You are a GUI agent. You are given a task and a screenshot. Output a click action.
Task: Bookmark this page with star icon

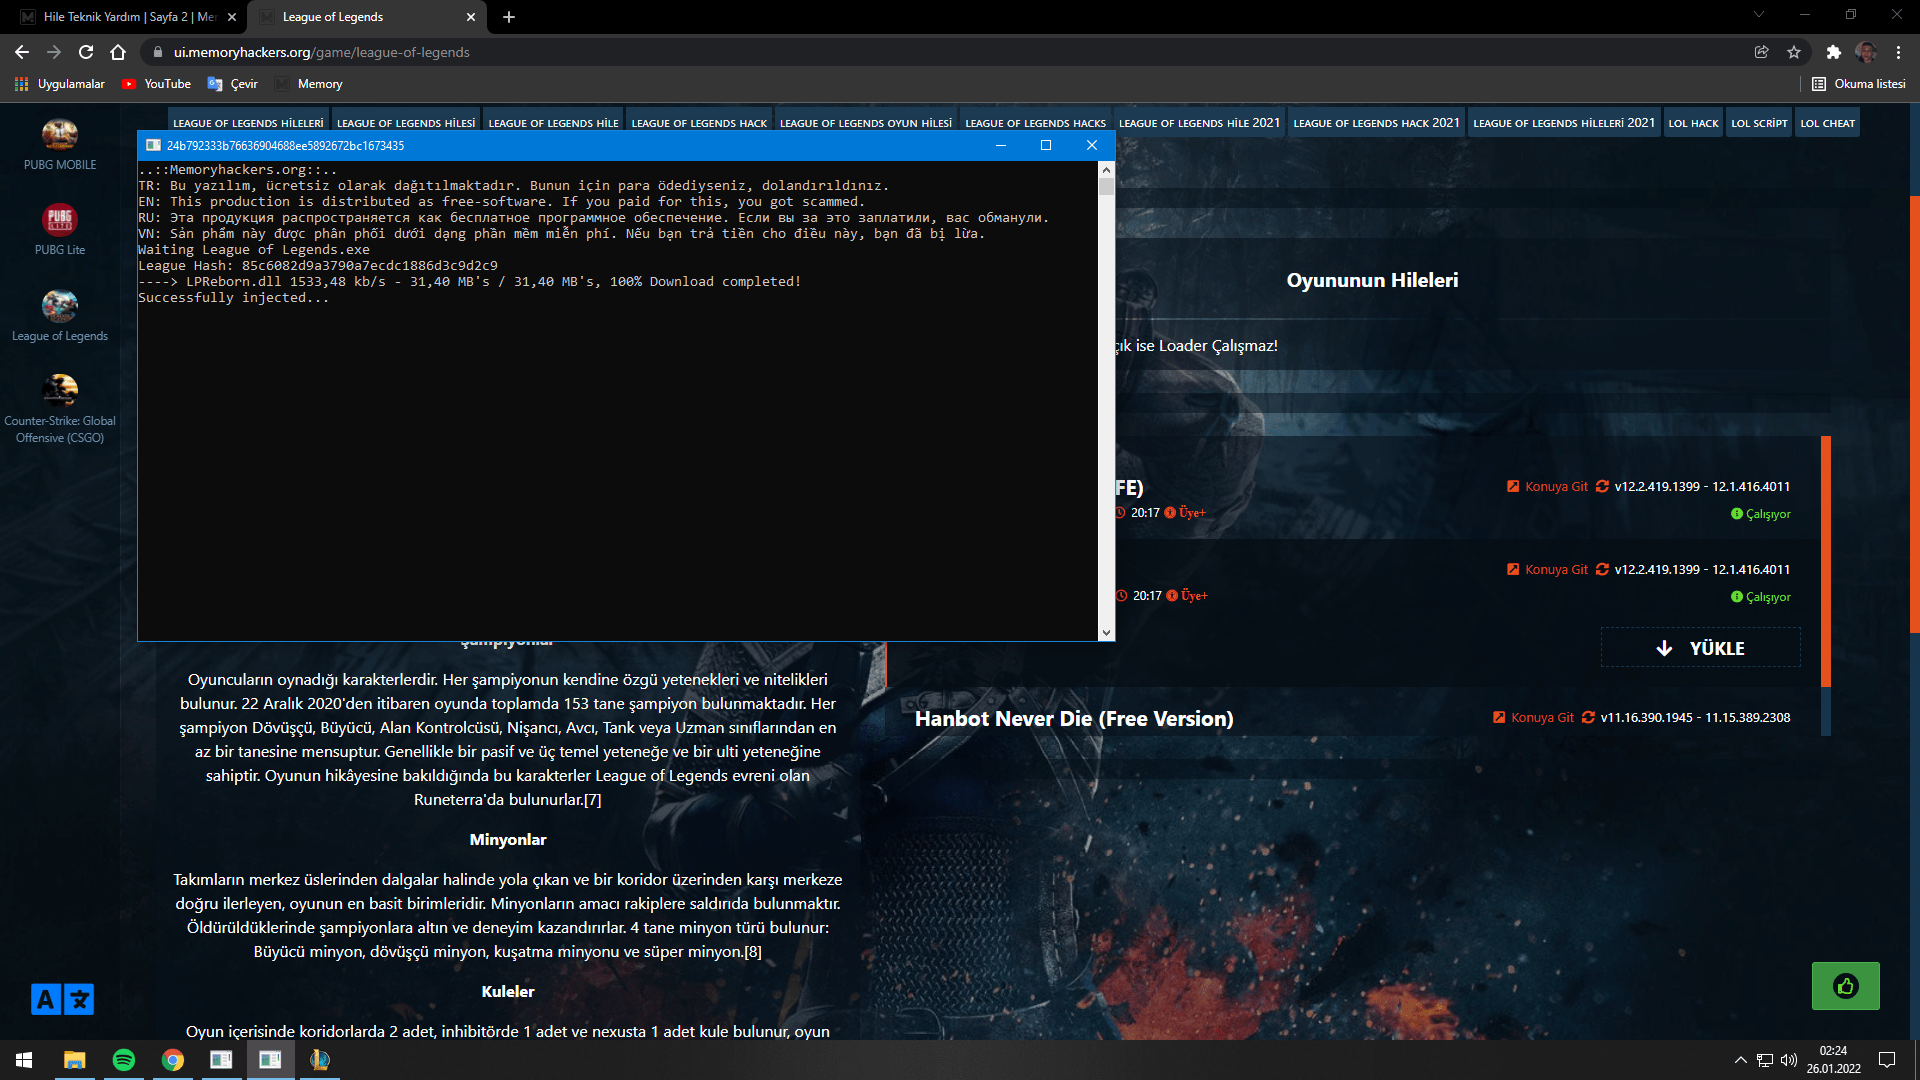[1794, 52]
